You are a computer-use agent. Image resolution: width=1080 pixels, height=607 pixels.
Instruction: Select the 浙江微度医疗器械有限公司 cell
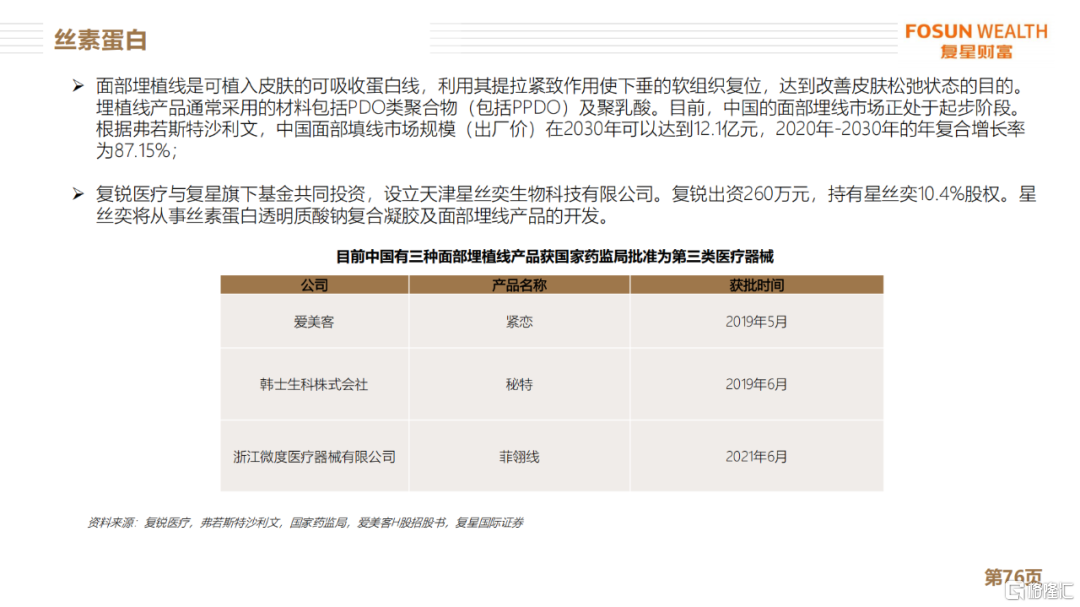(314, 457)
